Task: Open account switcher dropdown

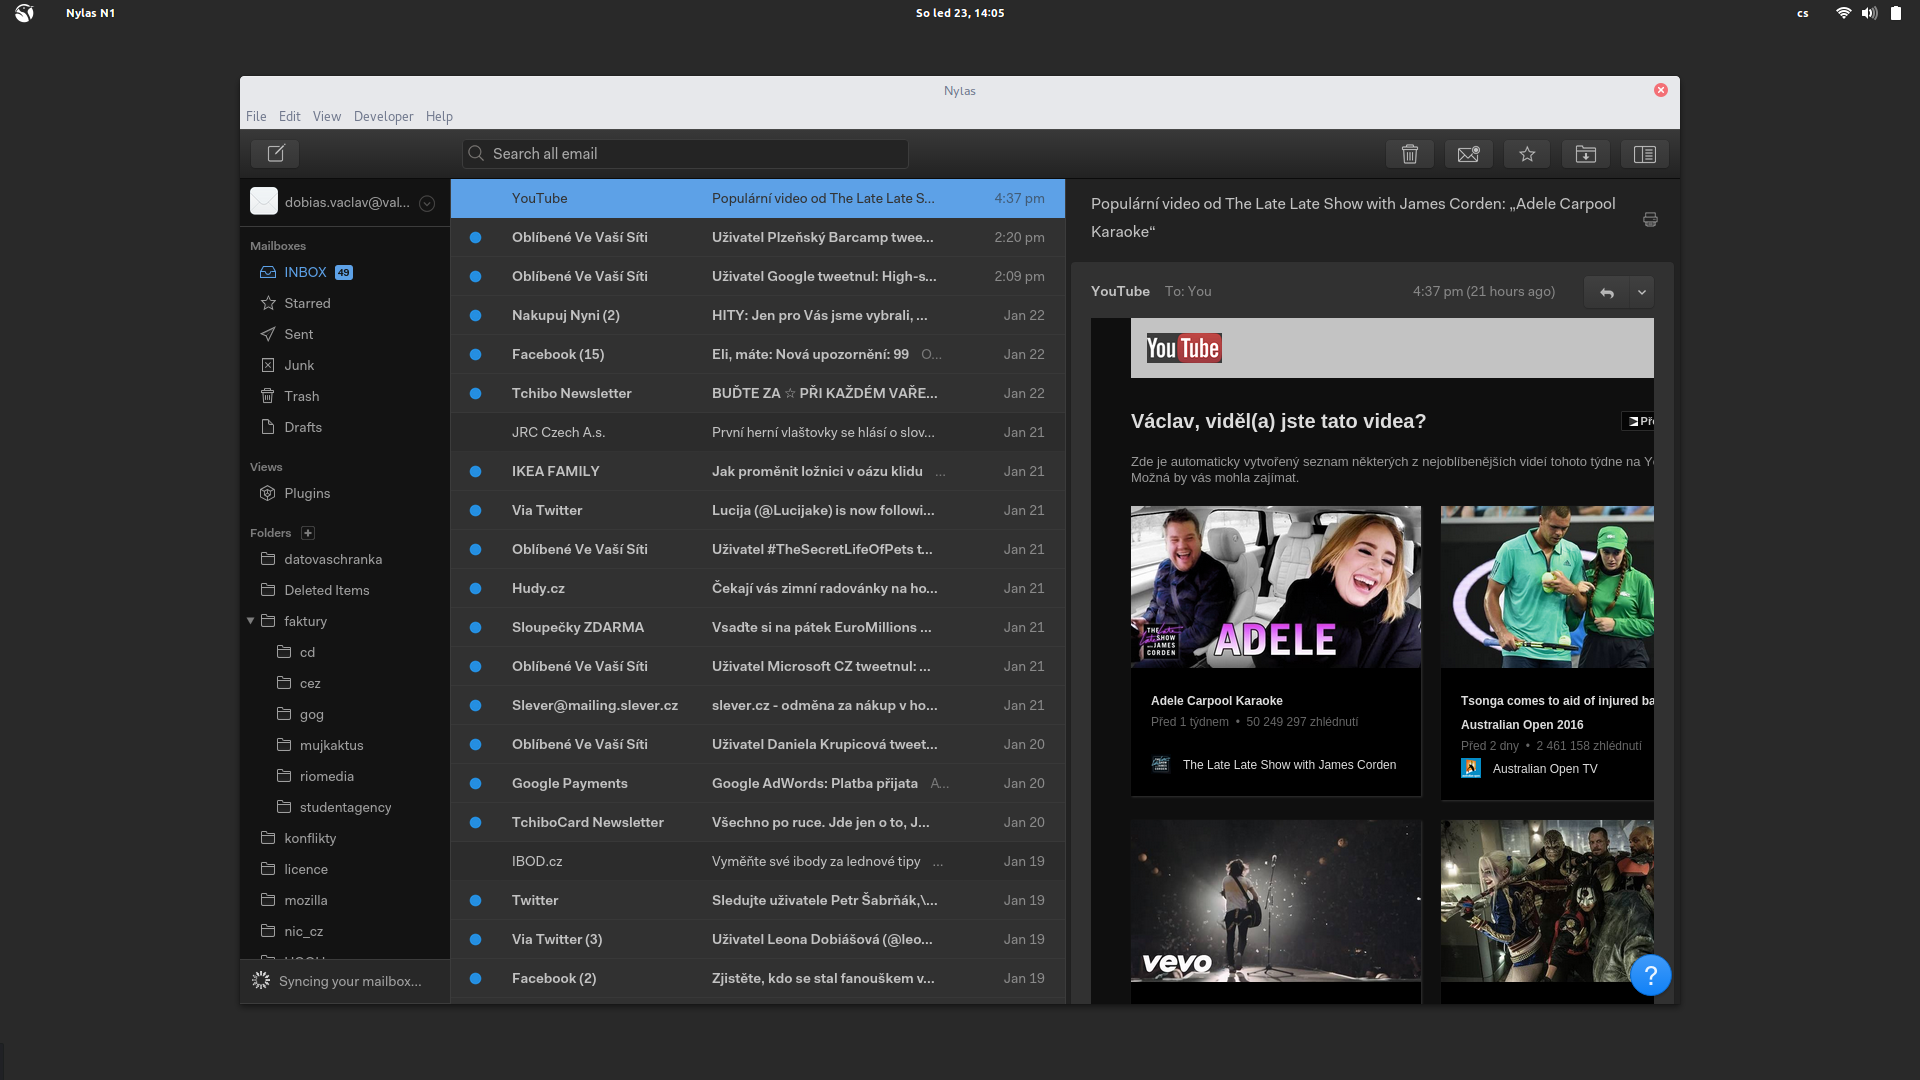Action: coord(427,203)
